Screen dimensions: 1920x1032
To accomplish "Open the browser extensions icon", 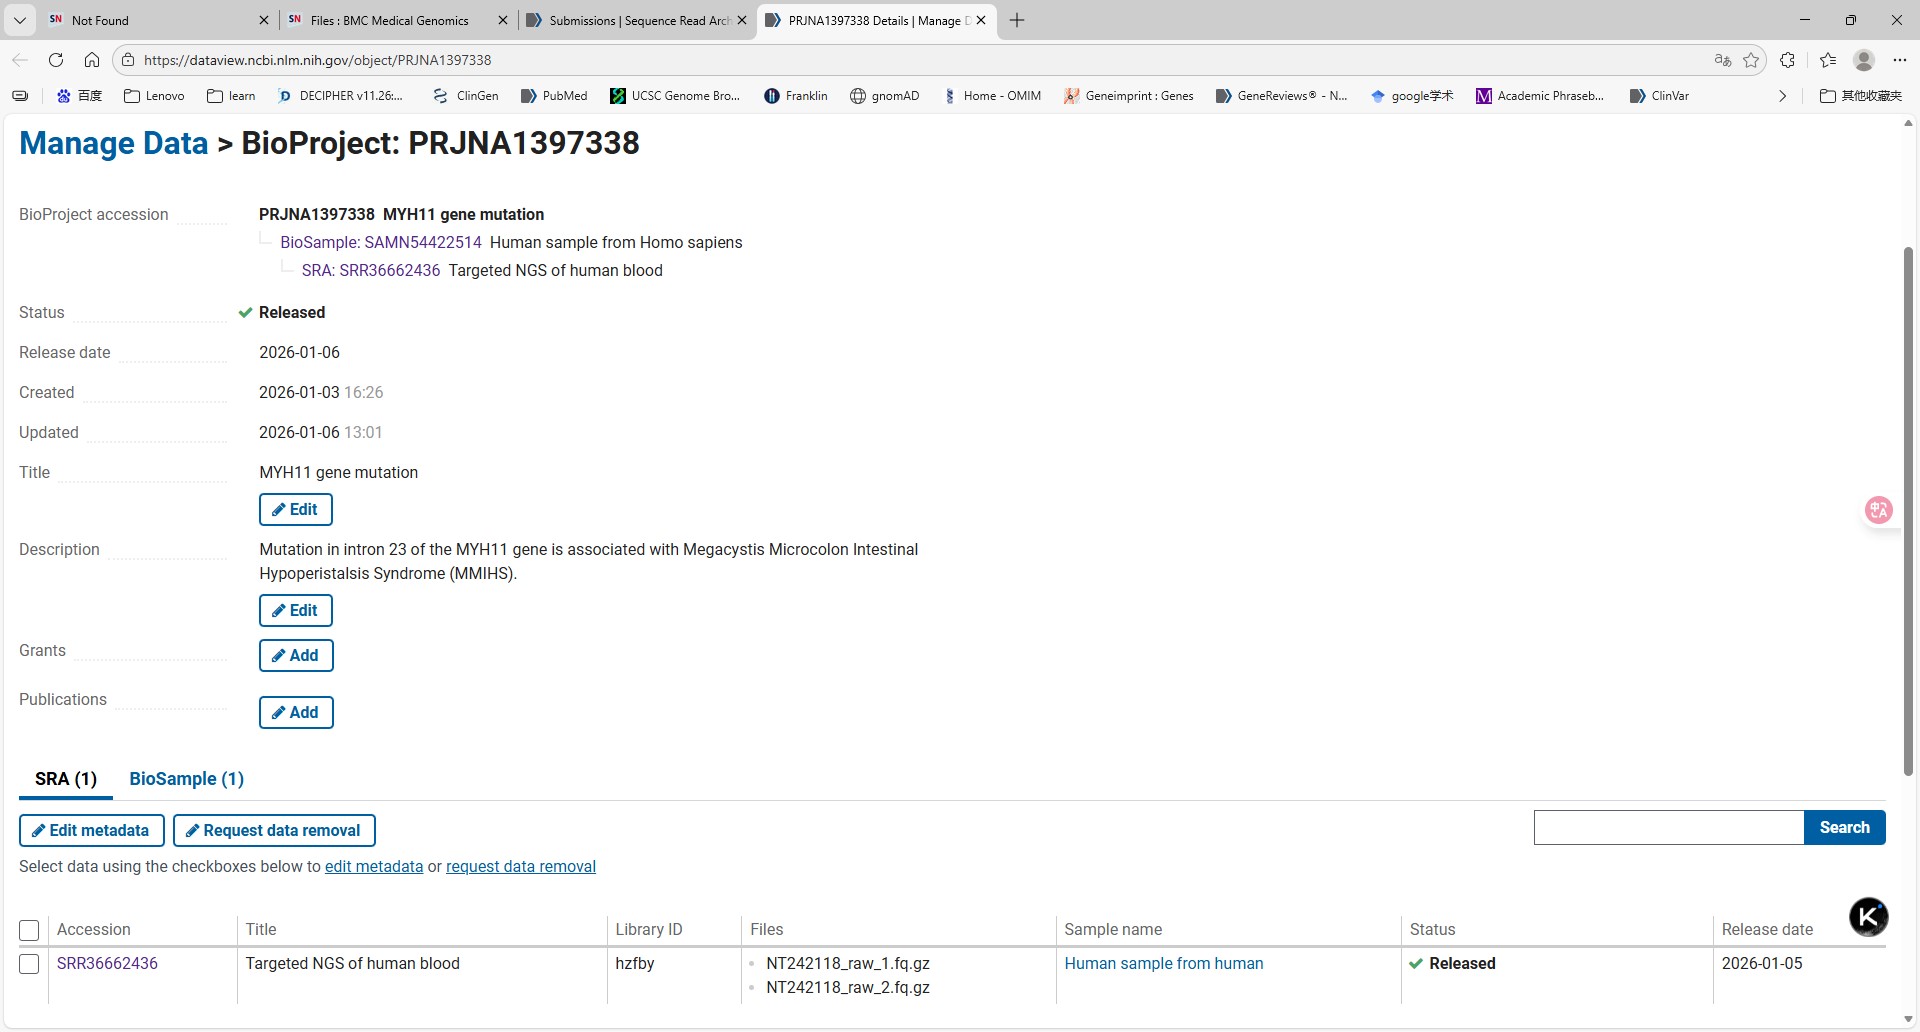I will pos(1788,60).
